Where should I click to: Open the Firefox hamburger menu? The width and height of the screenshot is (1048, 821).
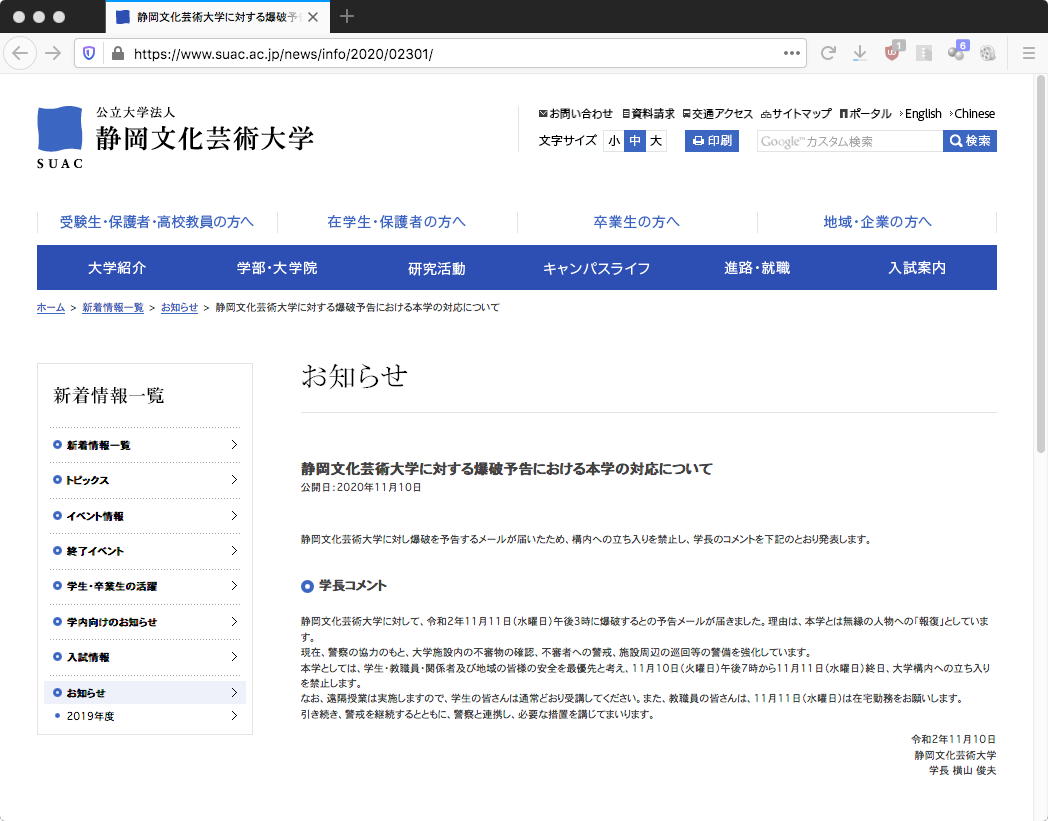(1028, 54)
